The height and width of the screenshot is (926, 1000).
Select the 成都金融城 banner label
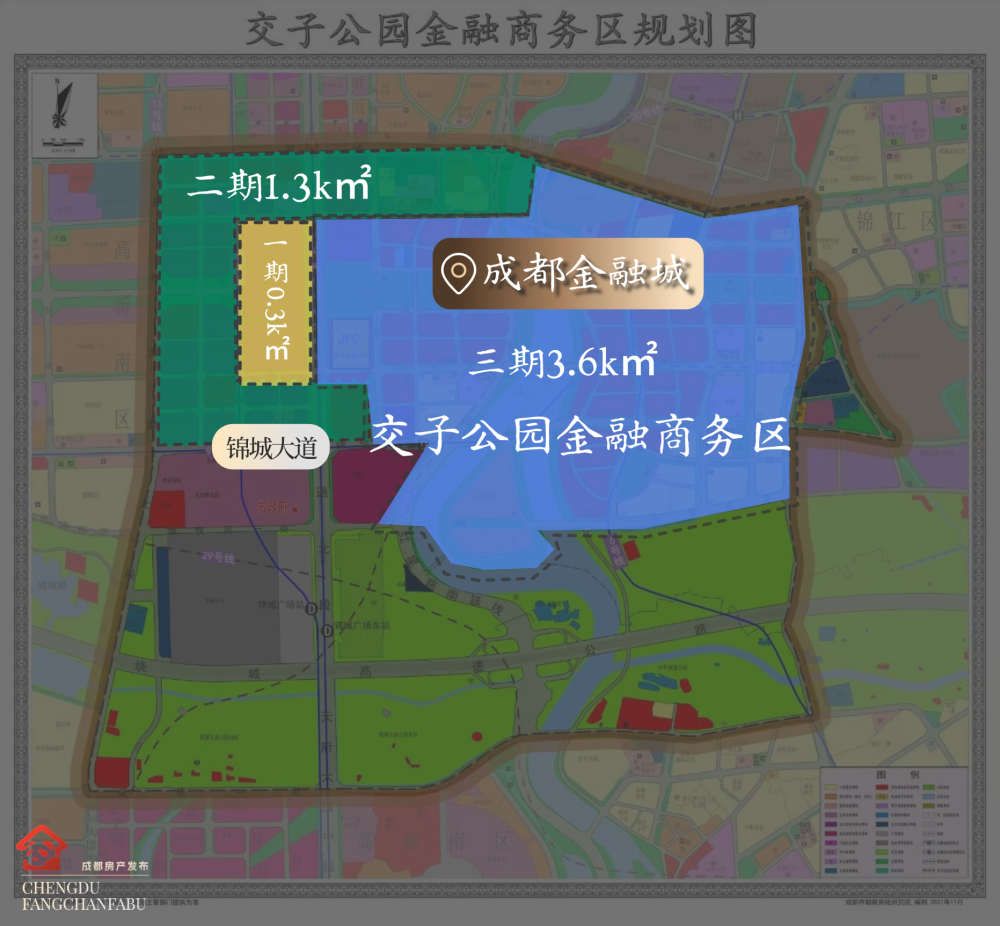coord(568,274)
